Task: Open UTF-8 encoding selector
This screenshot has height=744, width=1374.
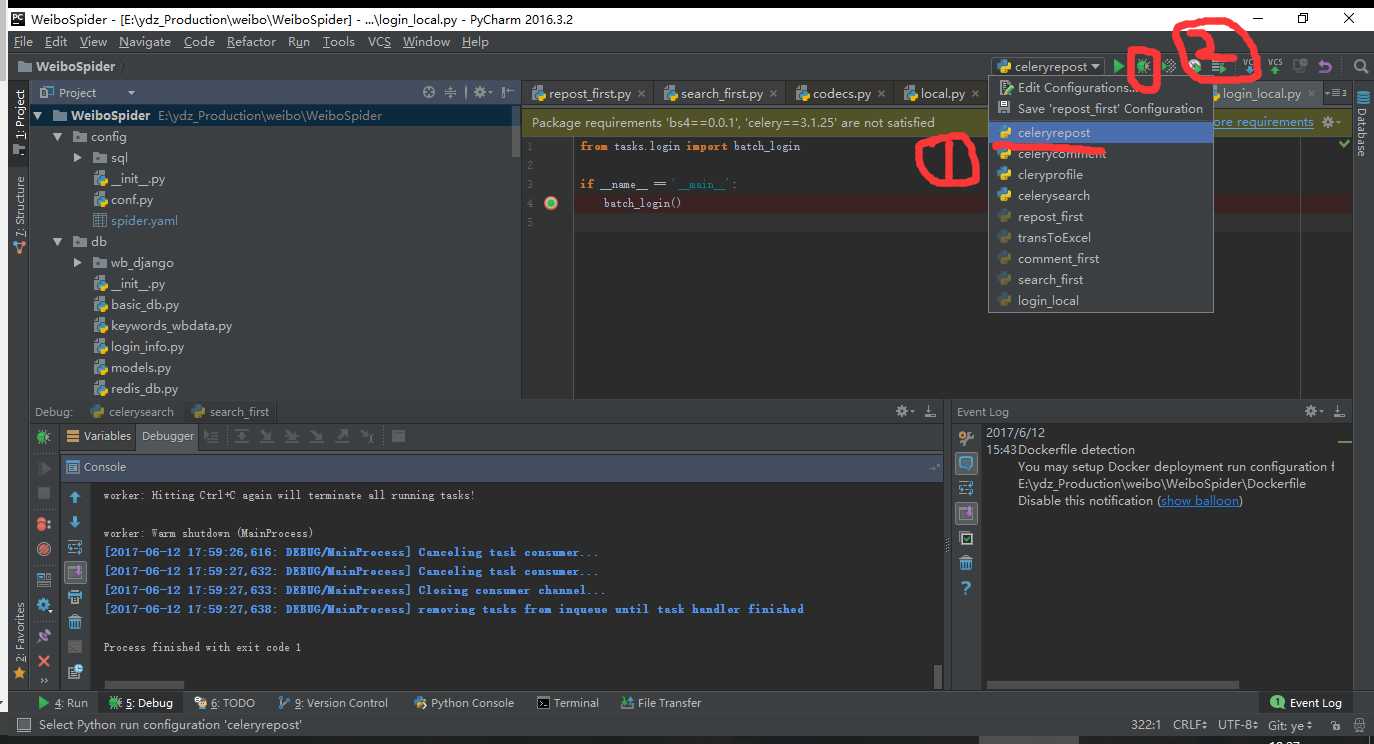Action: click(x=1240, y=725)
